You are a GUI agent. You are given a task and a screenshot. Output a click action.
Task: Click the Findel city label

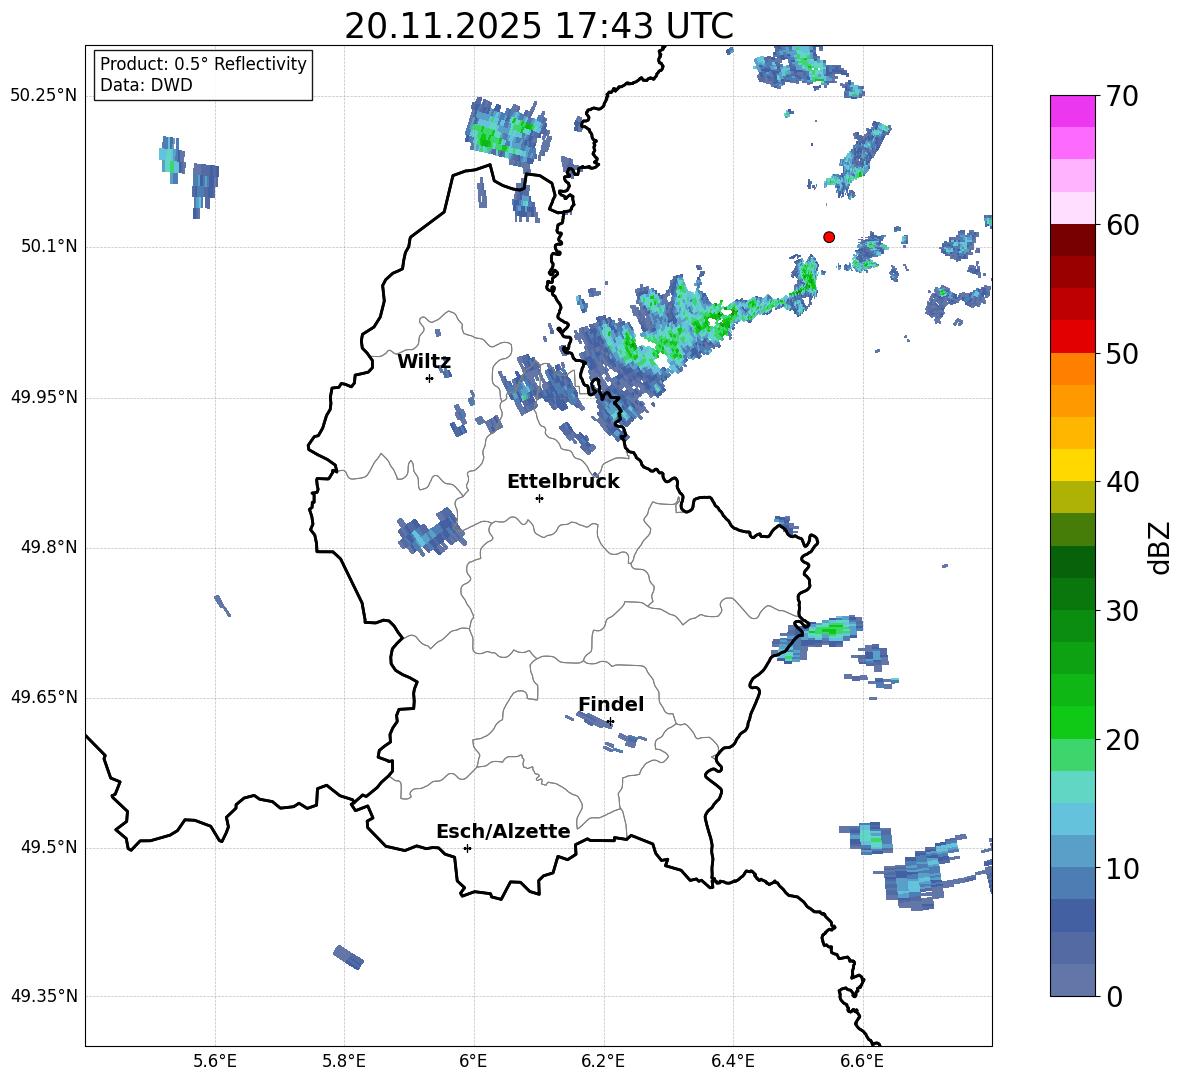pos(611,704)
